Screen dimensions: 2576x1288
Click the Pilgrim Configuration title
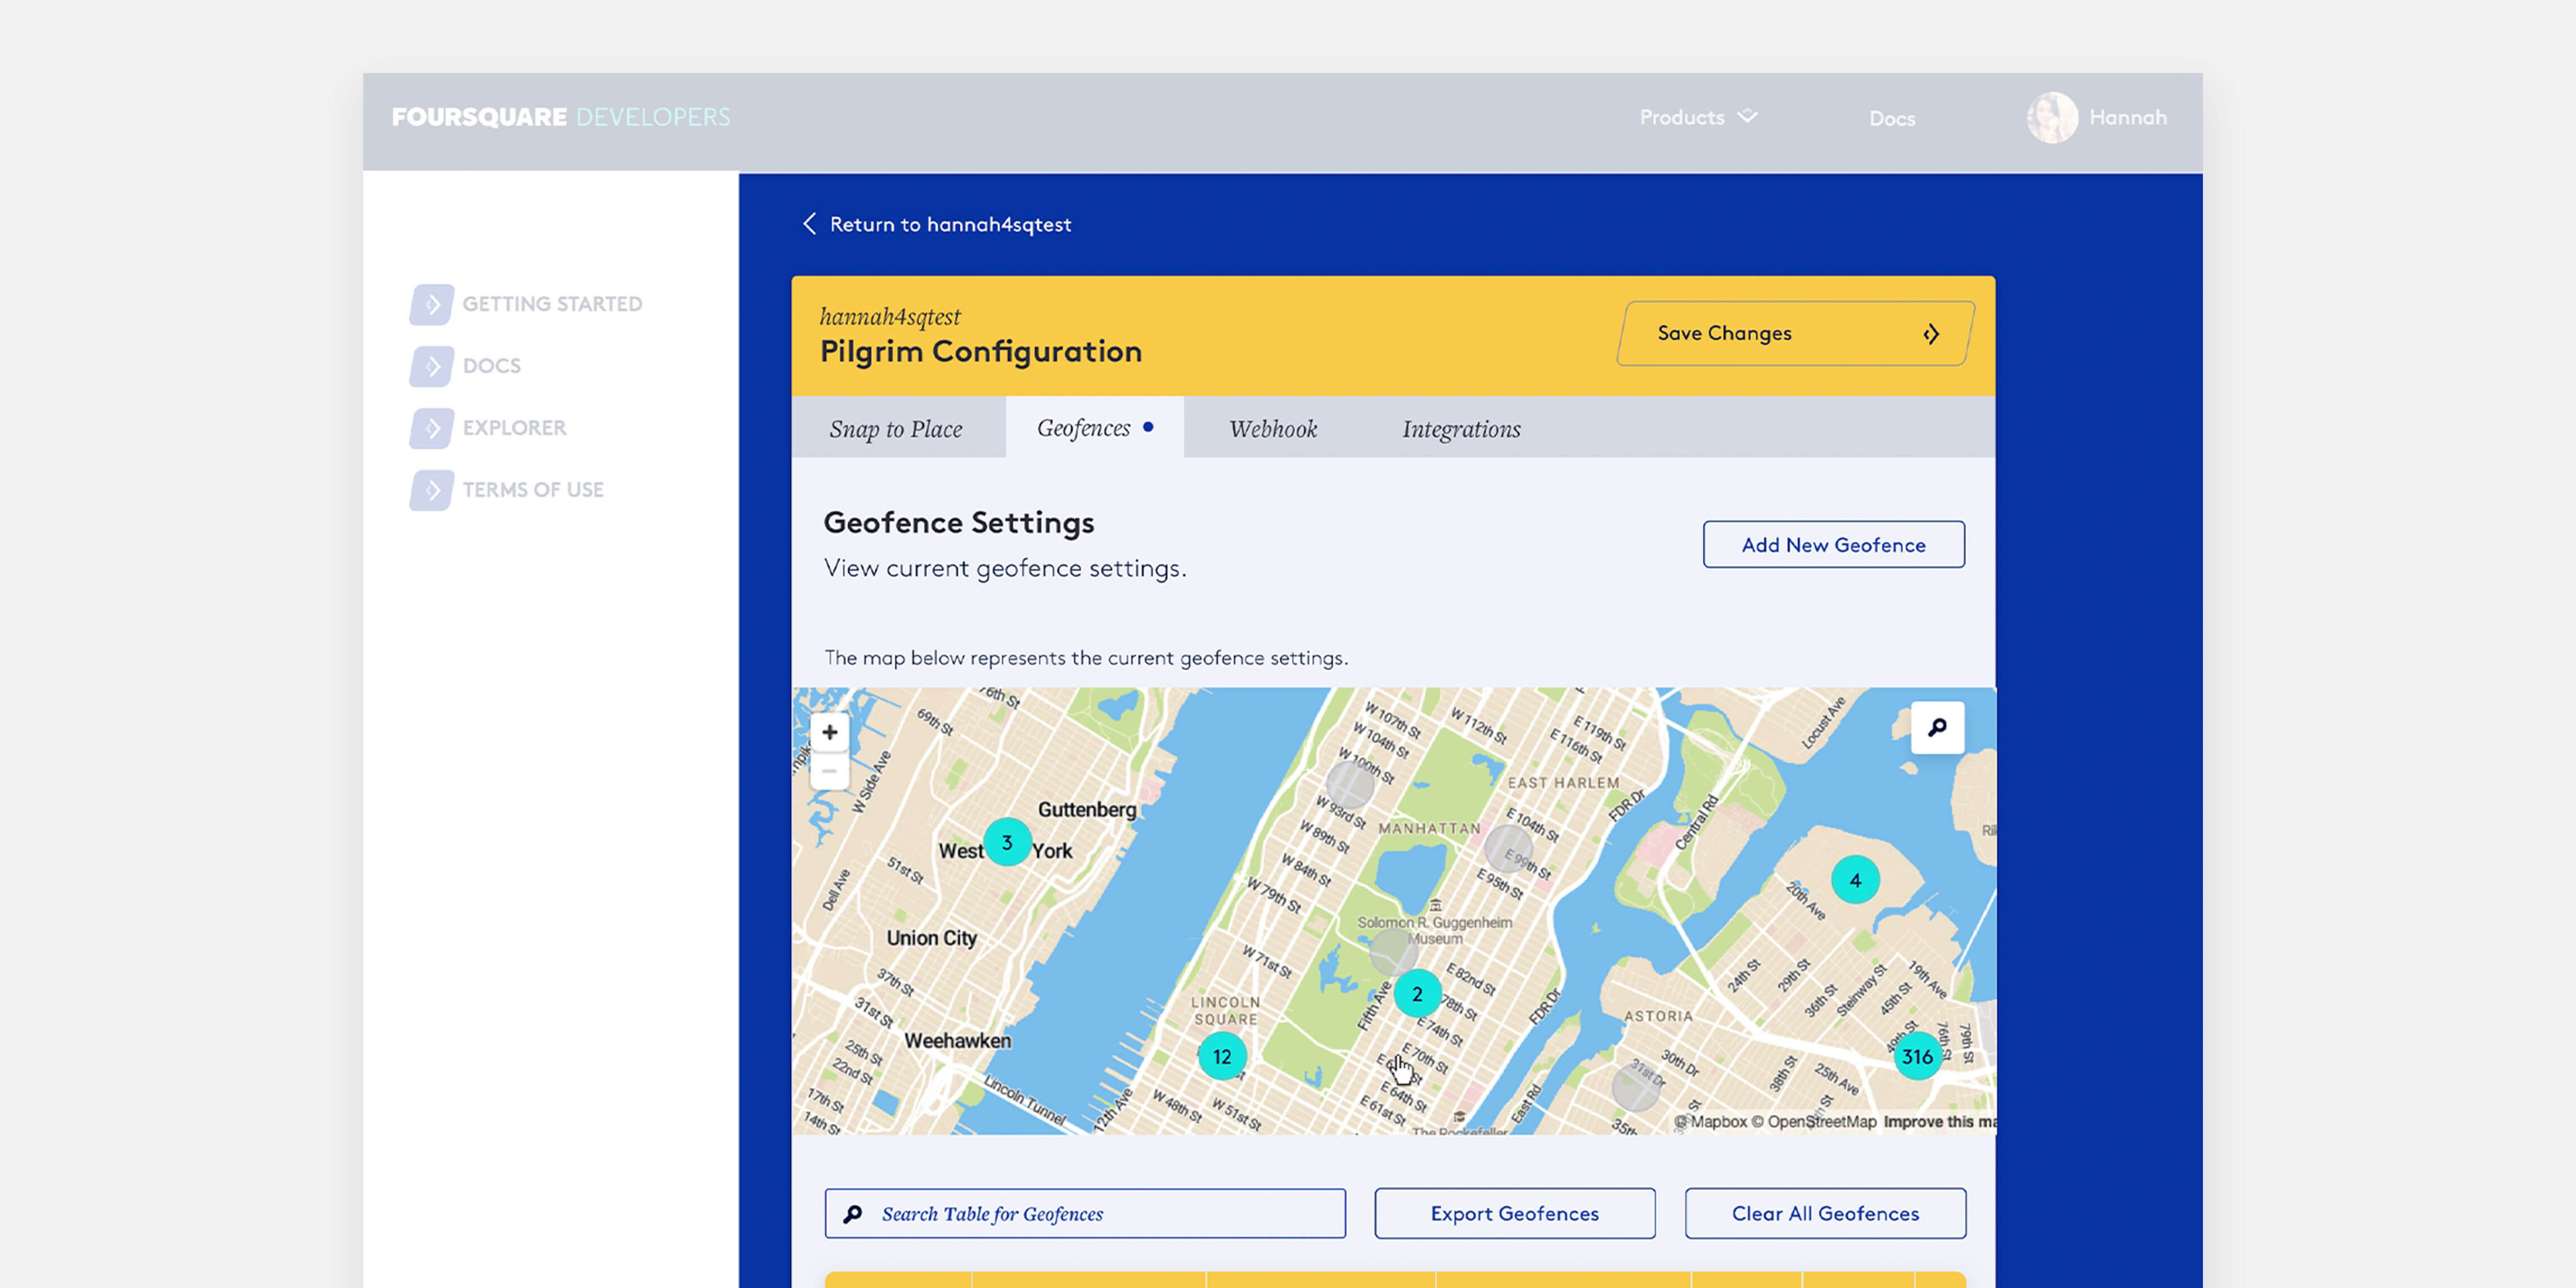pos(981,352)
